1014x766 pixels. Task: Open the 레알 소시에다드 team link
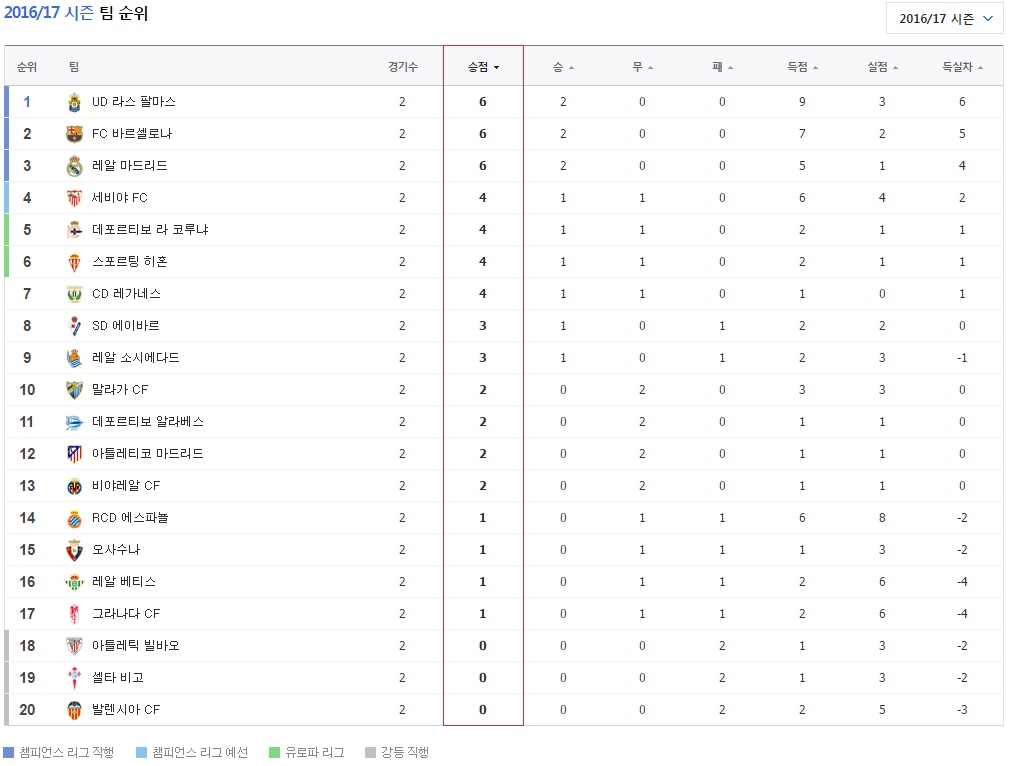136,358
